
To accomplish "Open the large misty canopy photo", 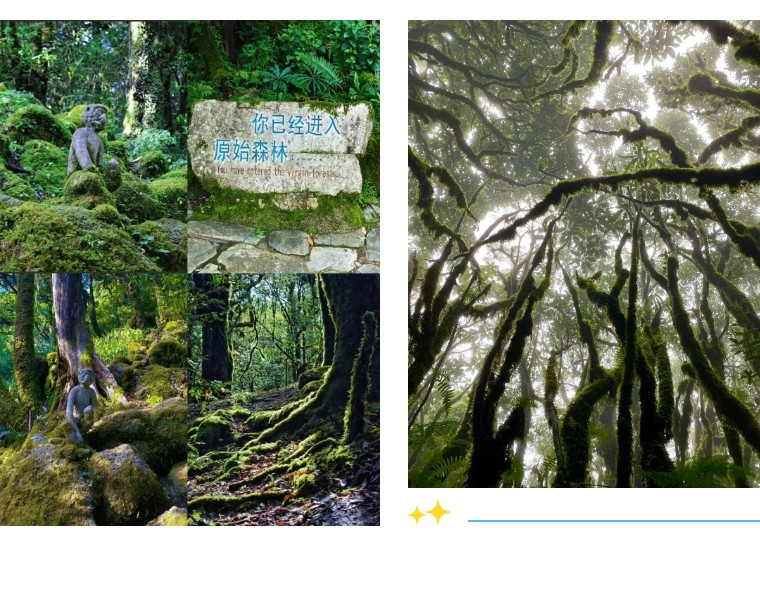I will 584,254.
